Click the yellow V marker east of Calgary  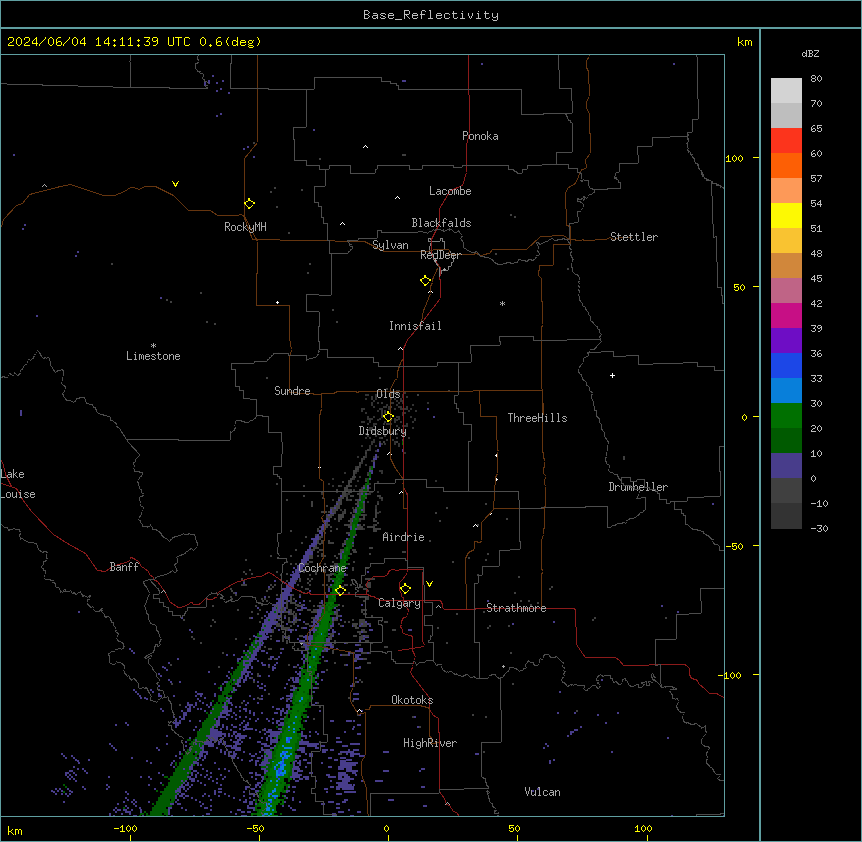coord(429,584)
